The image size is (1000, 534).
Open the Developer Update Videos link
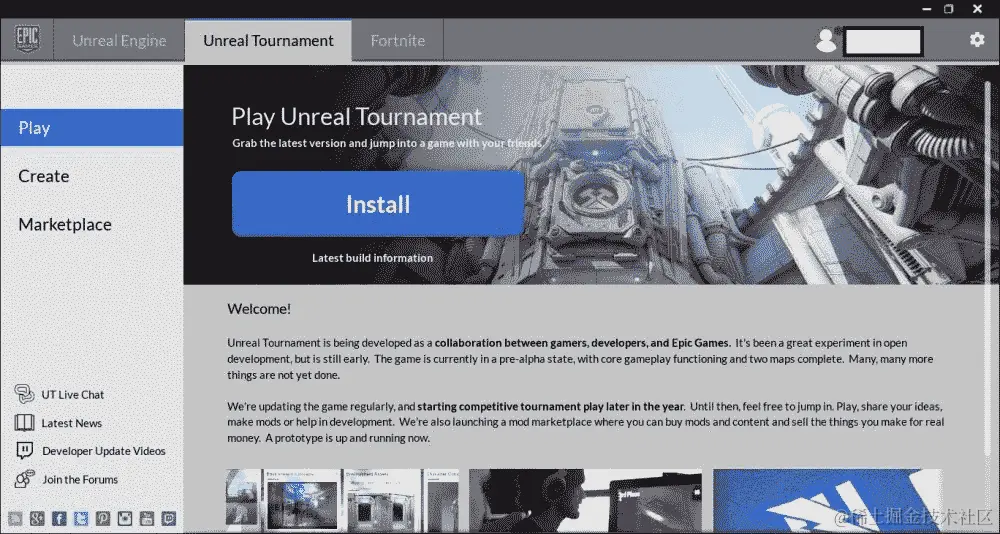coord(104,451)
